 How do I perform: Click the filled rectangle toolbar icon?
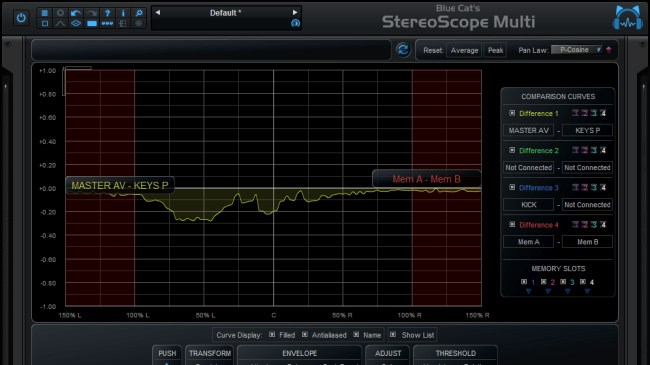pyautogui.click(x=92, y=24)
